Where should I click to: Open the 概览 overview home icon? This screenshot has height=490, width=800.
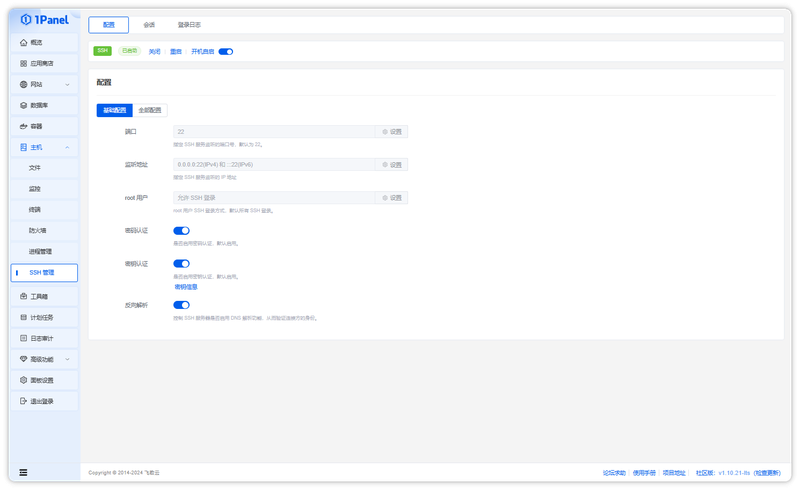tap(23, 42)
